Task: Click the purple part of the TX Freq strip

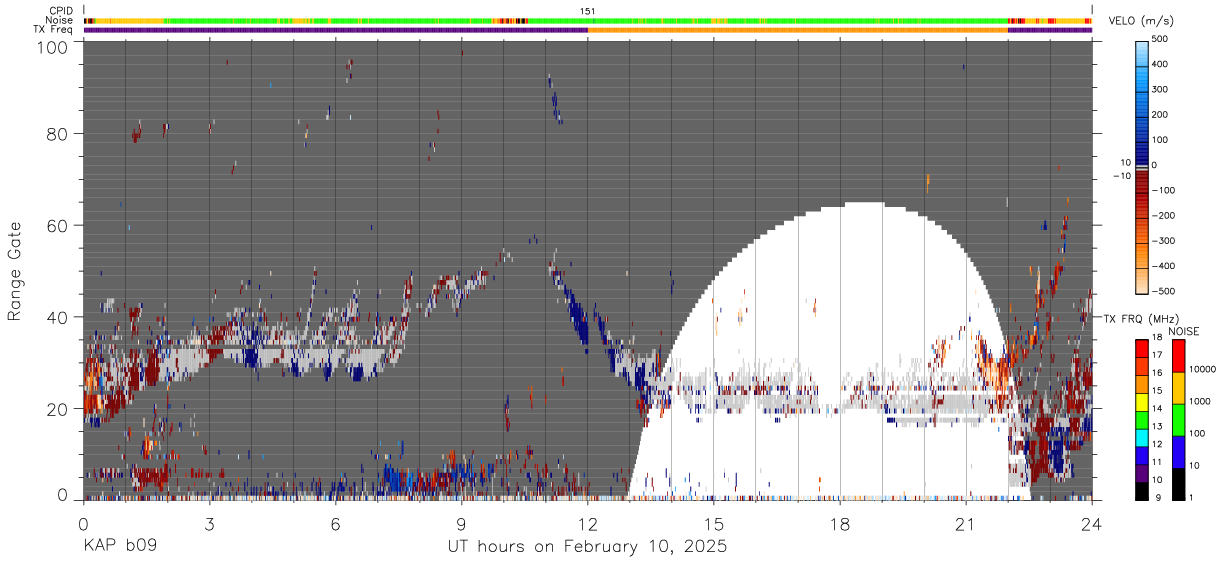Action: [x=335, y=30]
